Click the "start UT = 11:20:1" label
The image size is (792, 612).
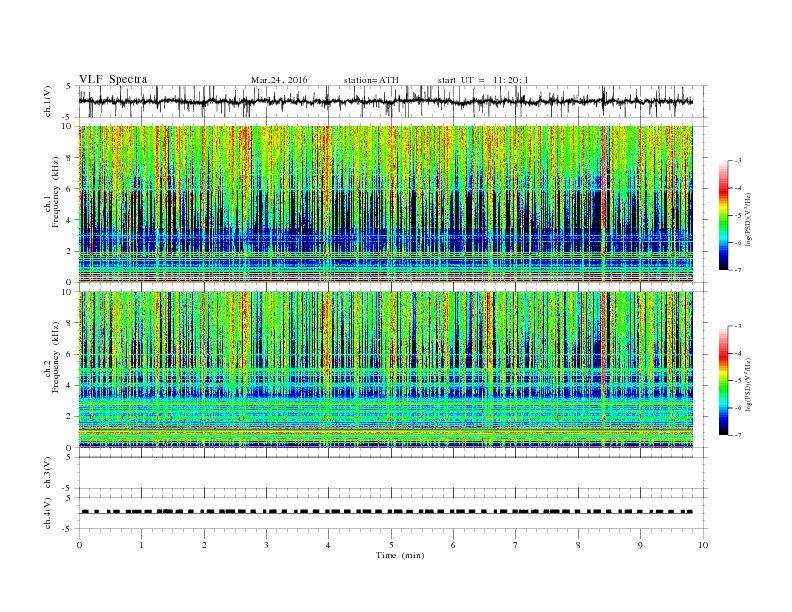[483, 80]
